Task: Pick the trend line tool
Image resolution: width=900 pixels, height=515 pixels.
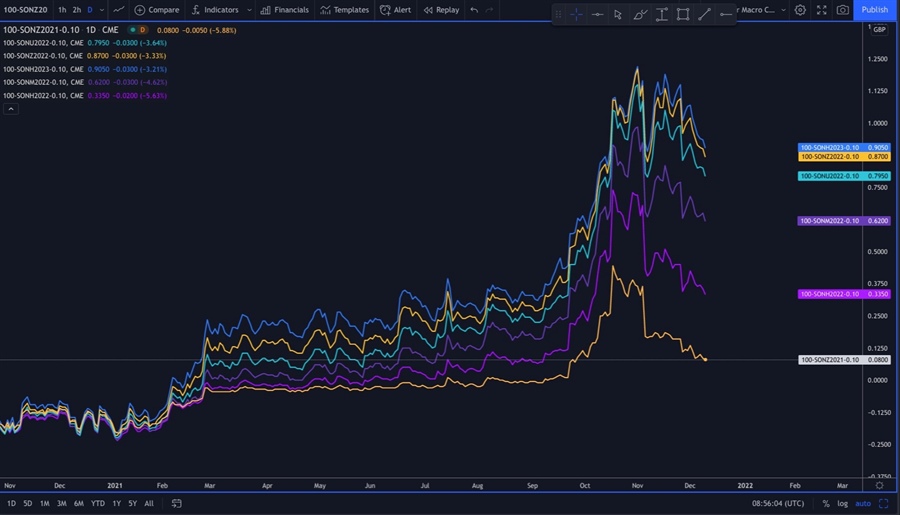Action: coord(704,14)
